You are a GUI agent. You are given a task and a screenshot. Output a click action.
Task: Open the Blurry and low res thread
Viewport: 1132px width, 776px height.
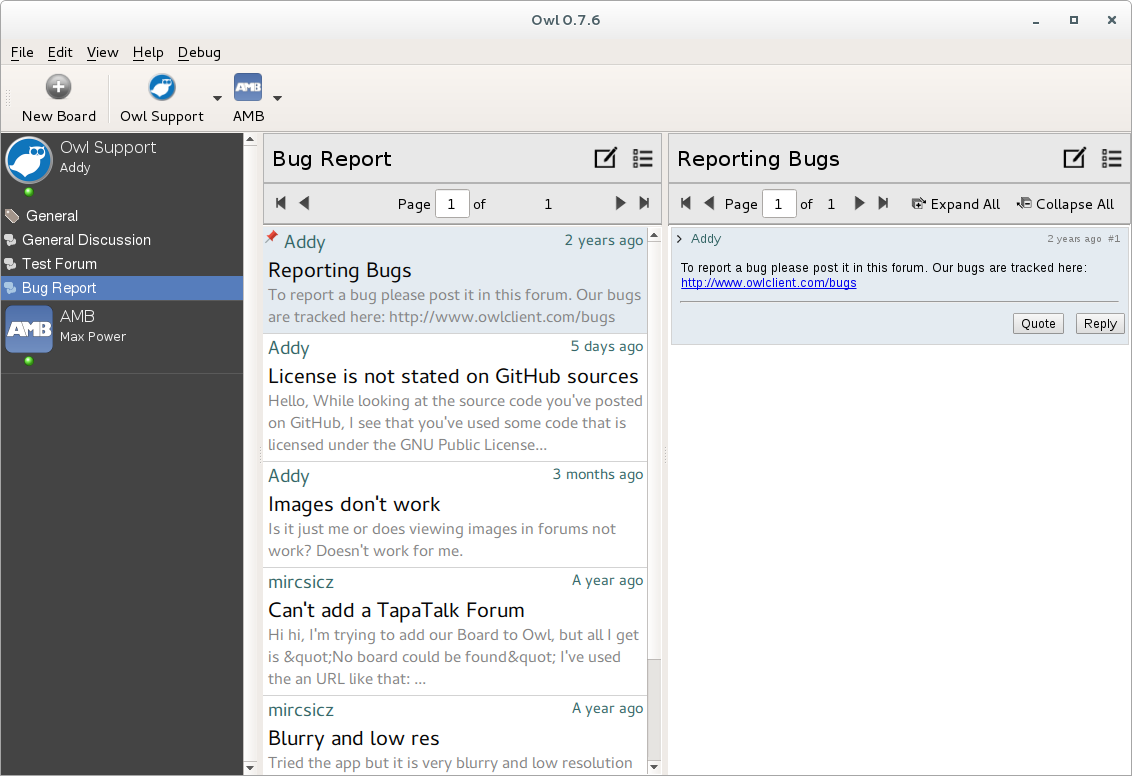click(x=455, y=736)
